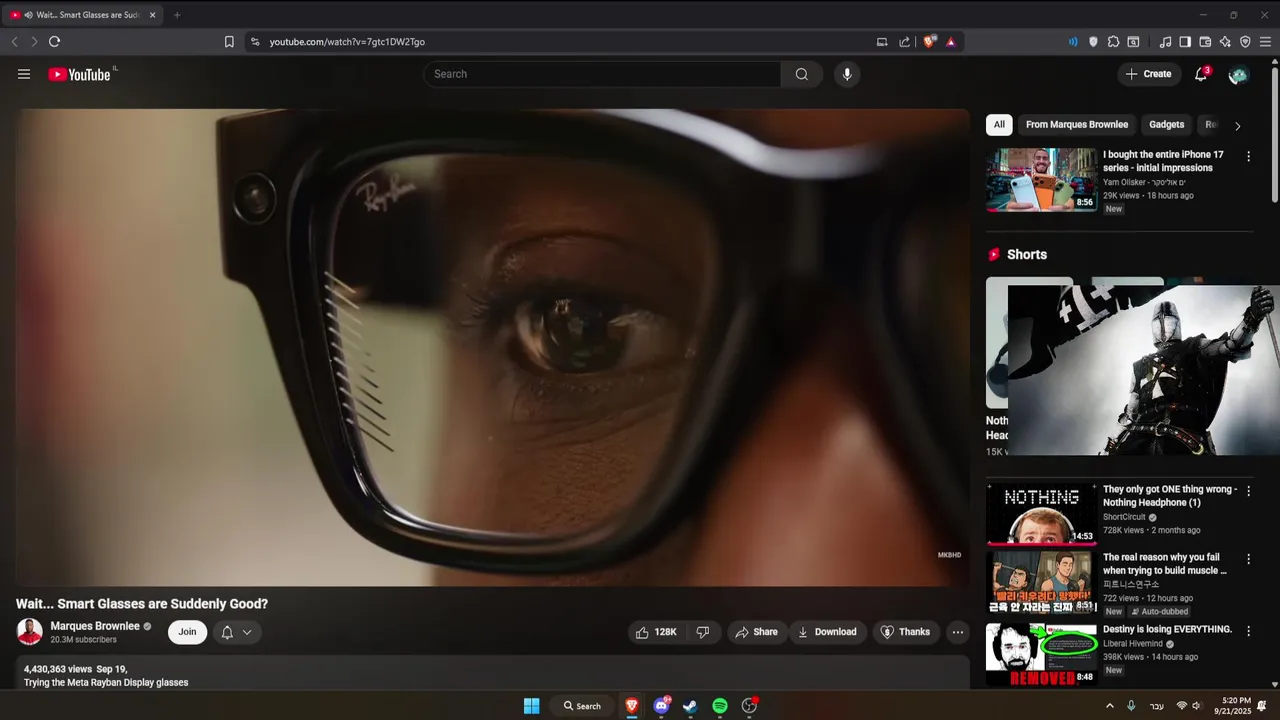
Task: Switch to the Smart Glasses browser tab
Action: [x=84, y=15]
